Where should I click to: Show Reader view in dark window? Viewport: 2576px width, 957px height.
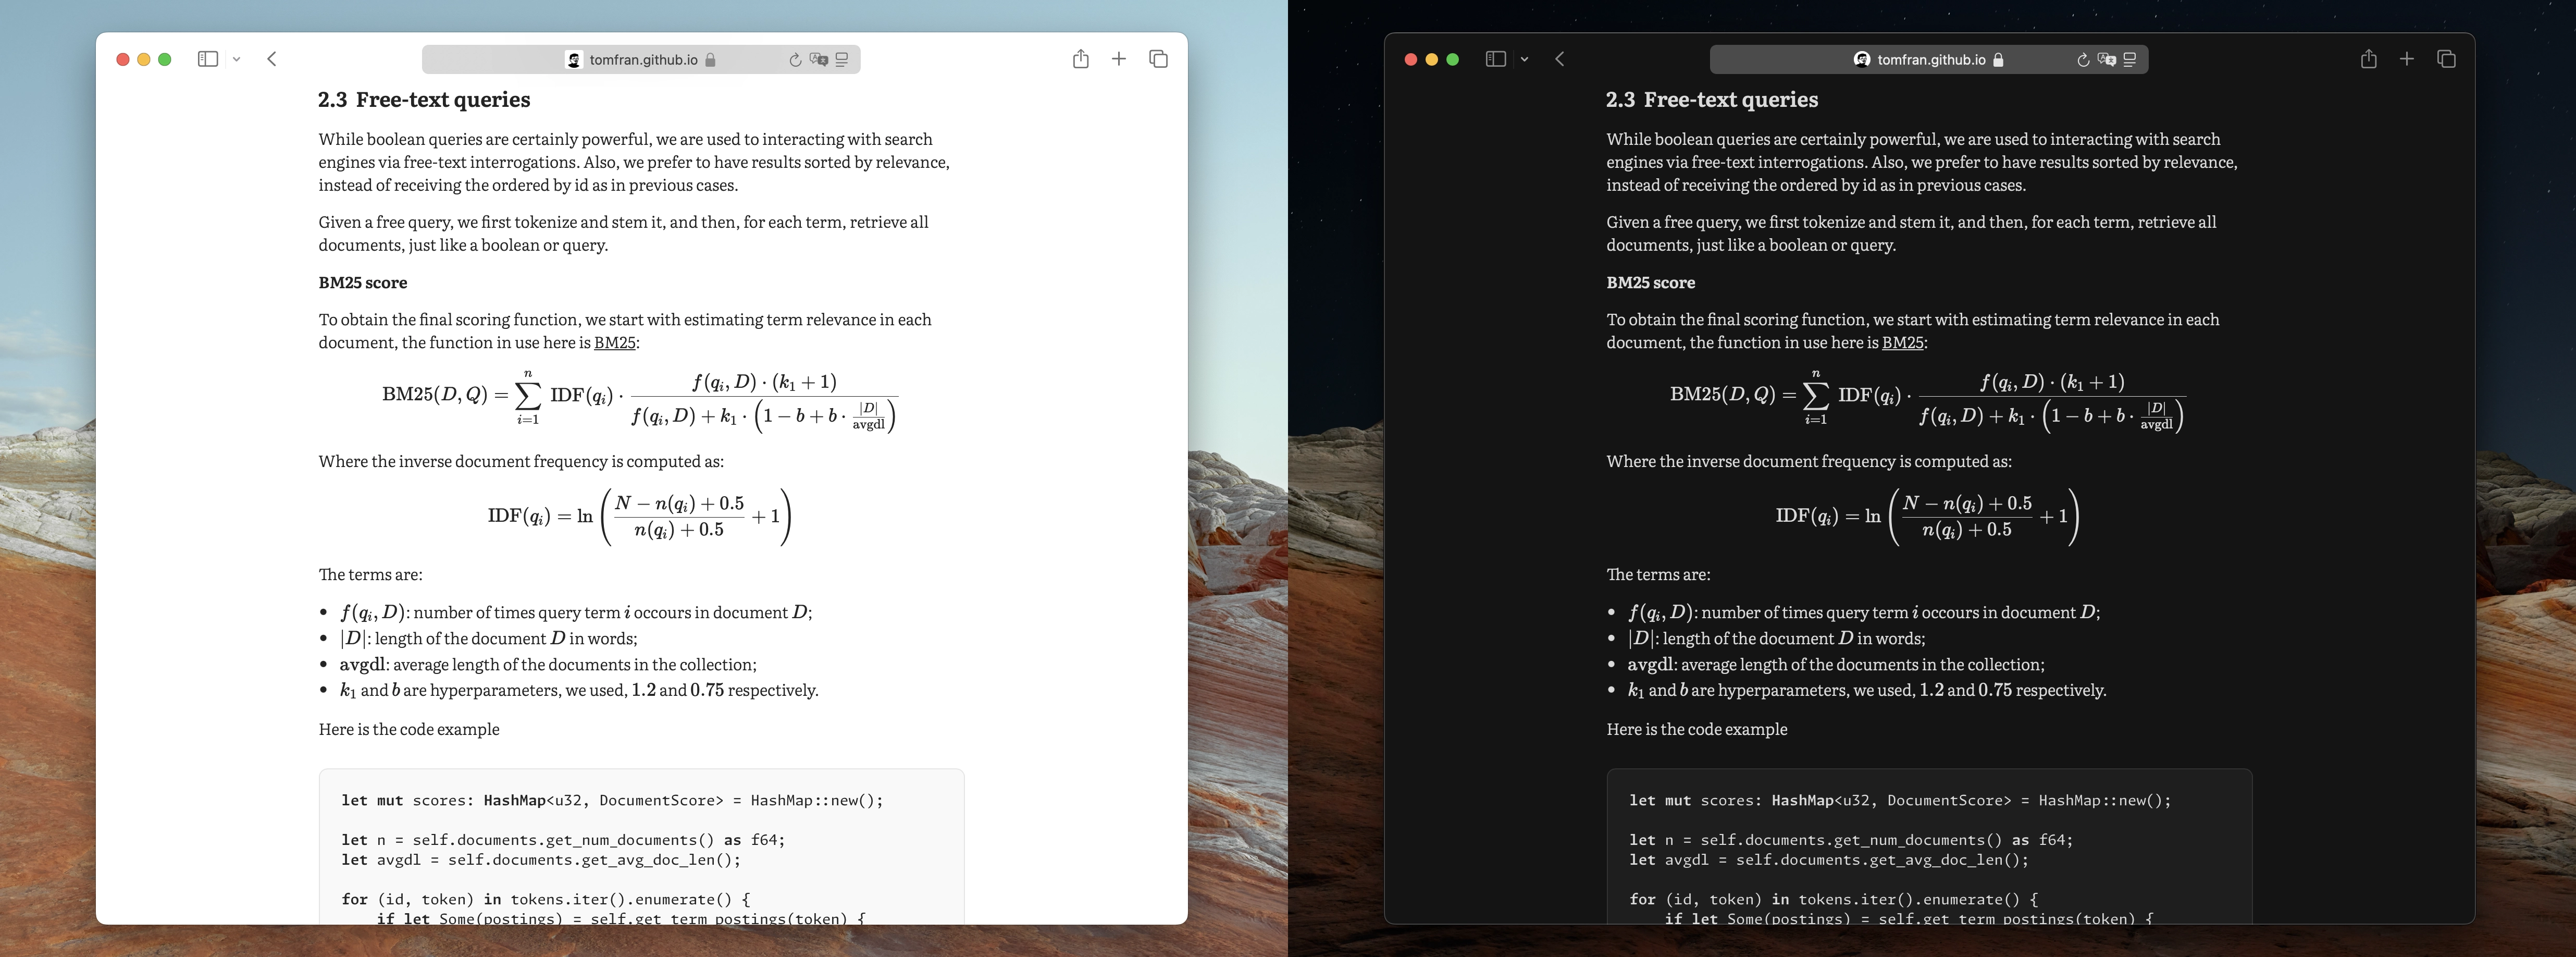2130,60
